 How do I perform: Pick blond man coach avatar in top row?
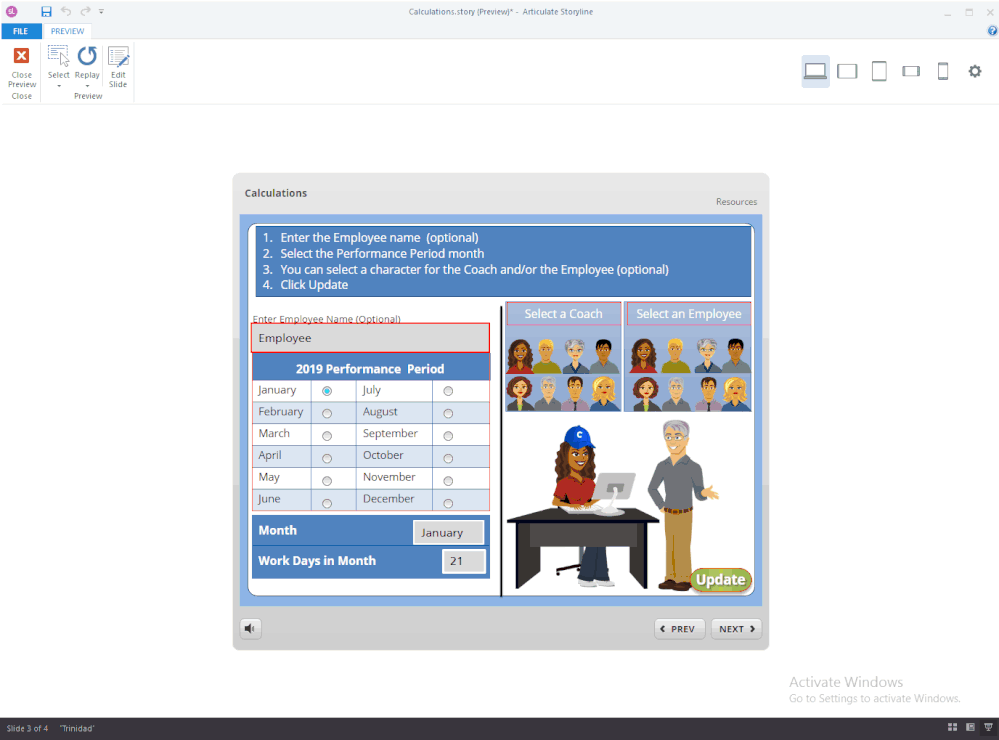pyautogui.click(x=547, y=356)
